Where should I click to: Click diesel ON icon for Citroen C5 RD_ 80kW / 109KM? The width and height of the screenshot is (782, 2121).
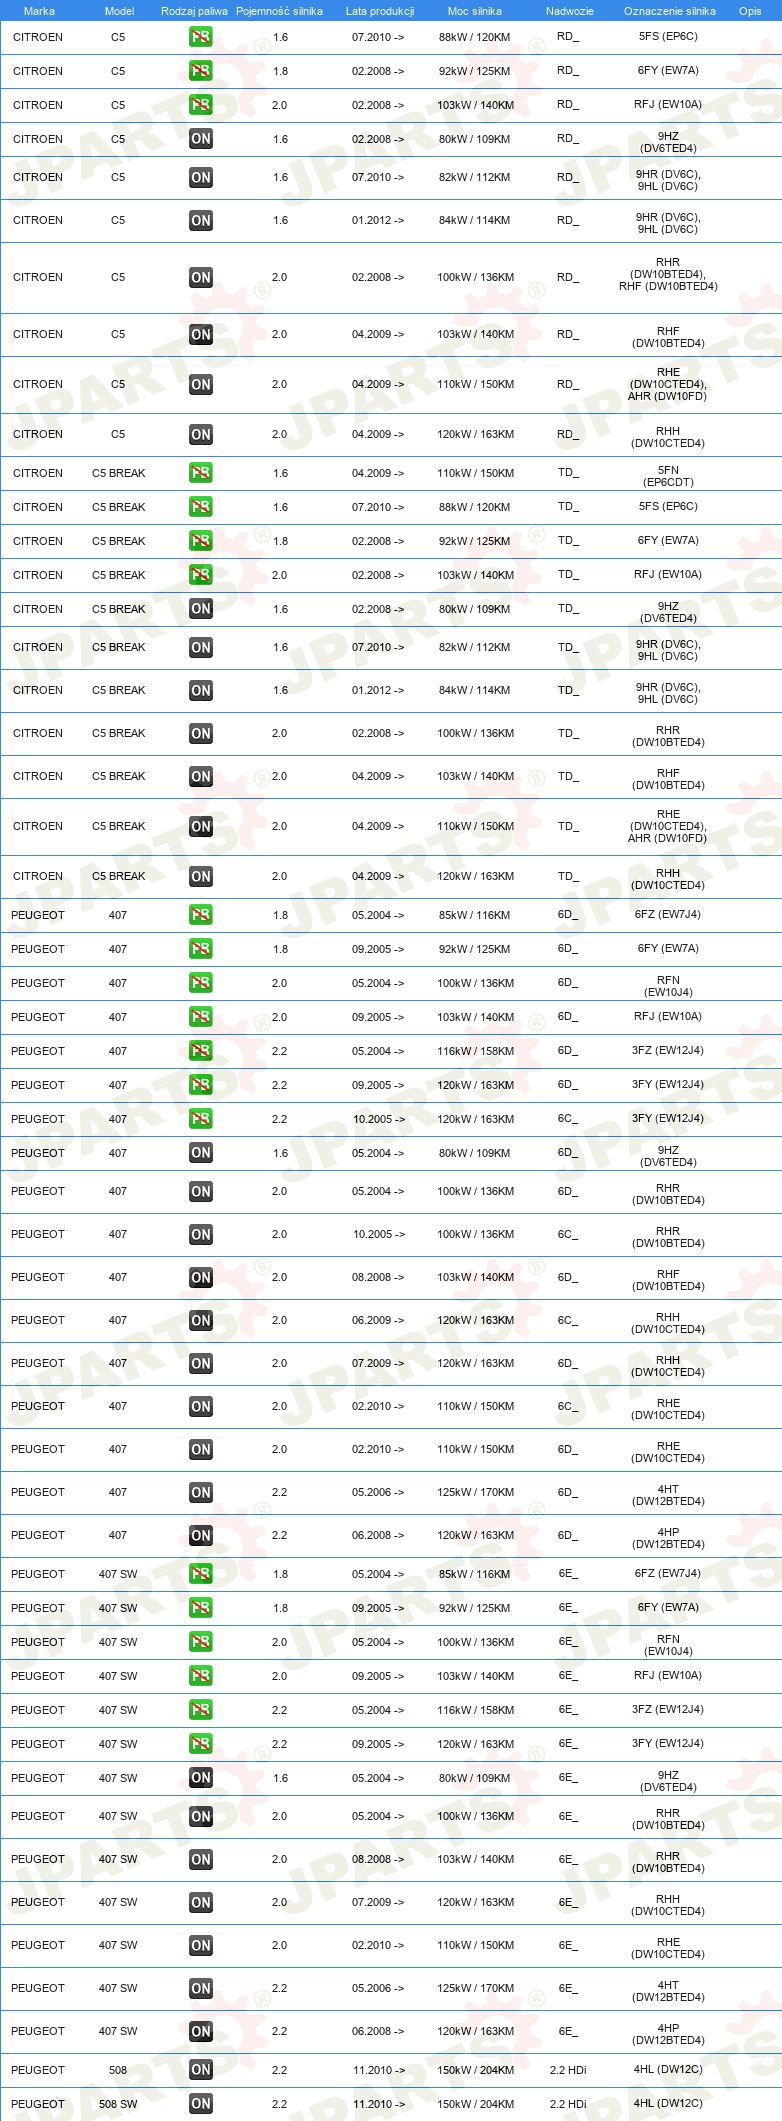coord(200,139)
